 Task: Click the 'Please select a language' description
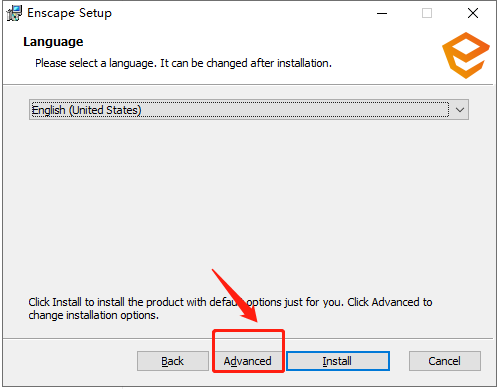coord(183,63)
